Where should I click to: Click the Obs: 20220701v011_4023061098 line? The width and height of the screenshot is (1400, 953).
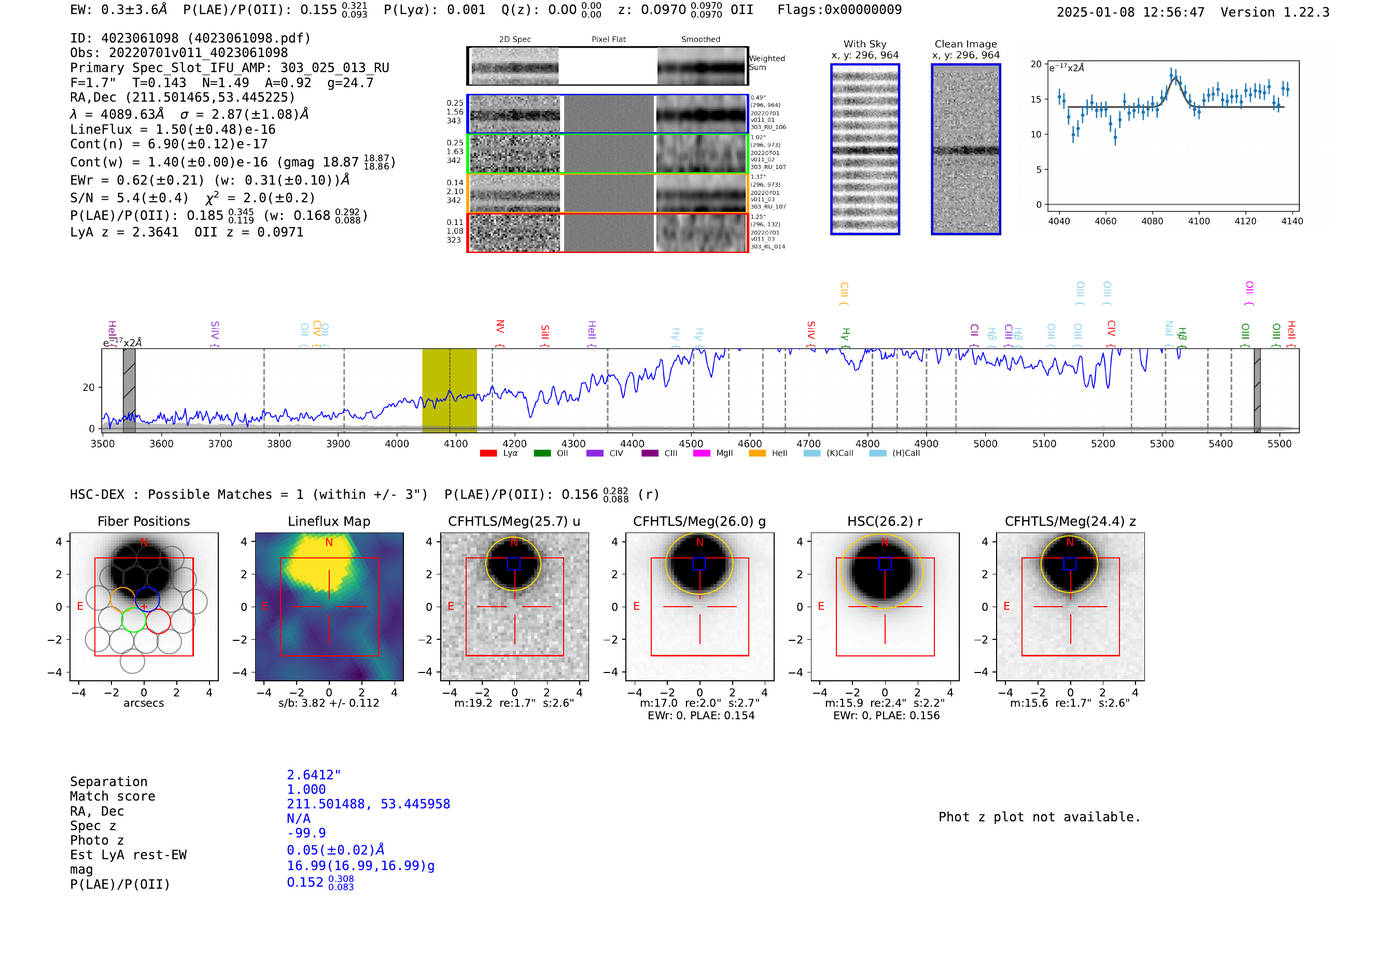pos(179,53)
